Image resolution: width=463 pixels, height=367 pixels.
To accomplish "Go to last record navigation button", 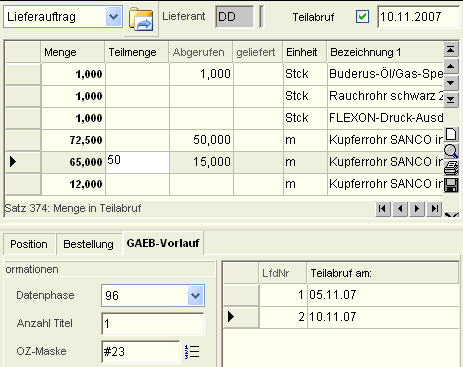I will (x=434, y=209).
